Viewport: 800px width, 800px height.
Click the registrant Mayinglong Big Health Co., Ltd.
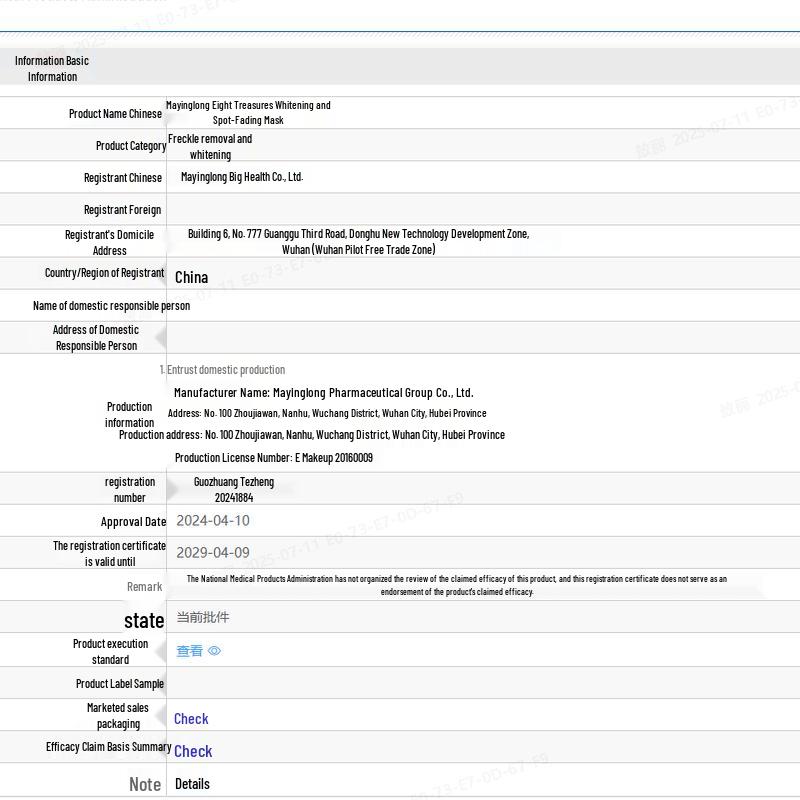tap(241, 177)
